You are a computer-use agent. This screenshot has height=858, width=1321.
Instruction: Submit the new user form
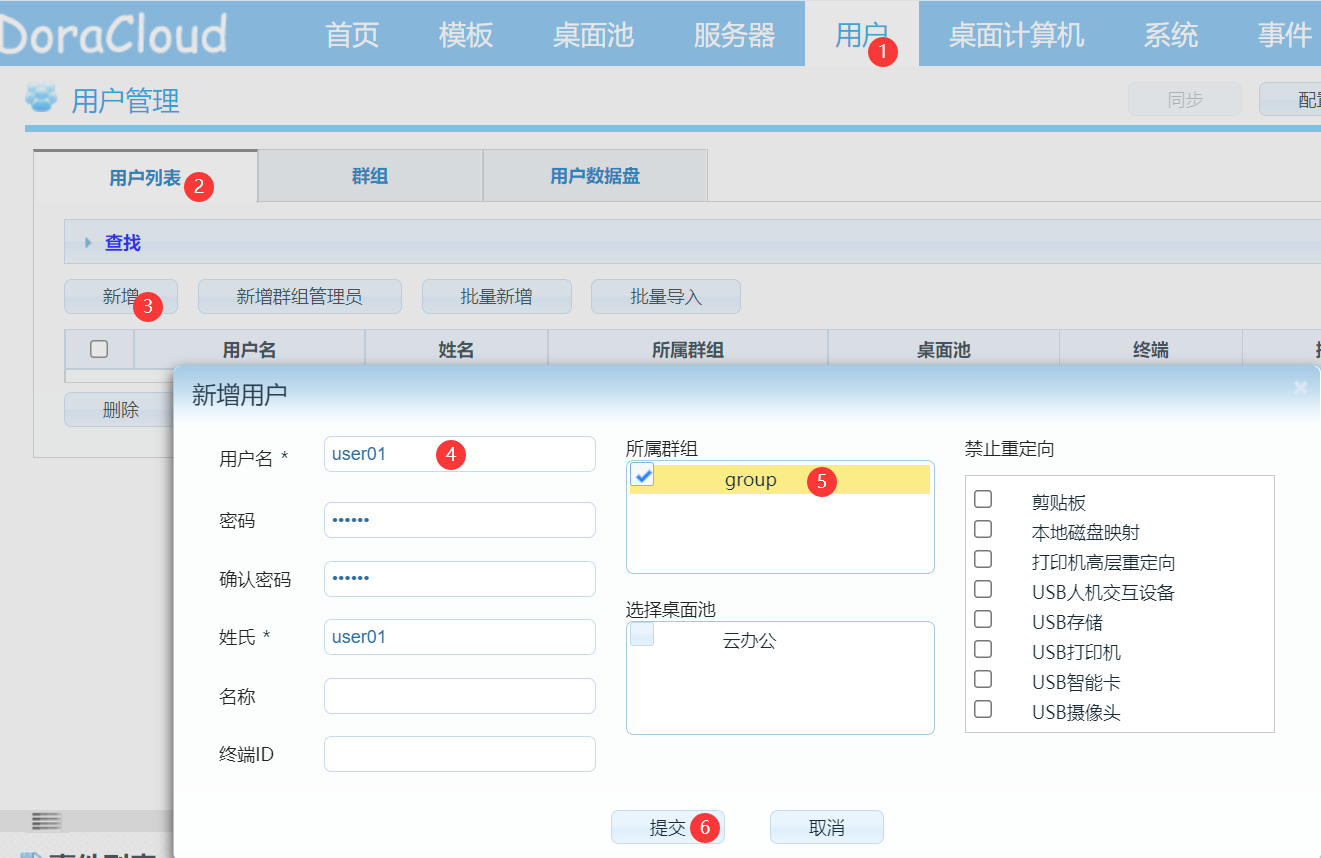point(668,826)
